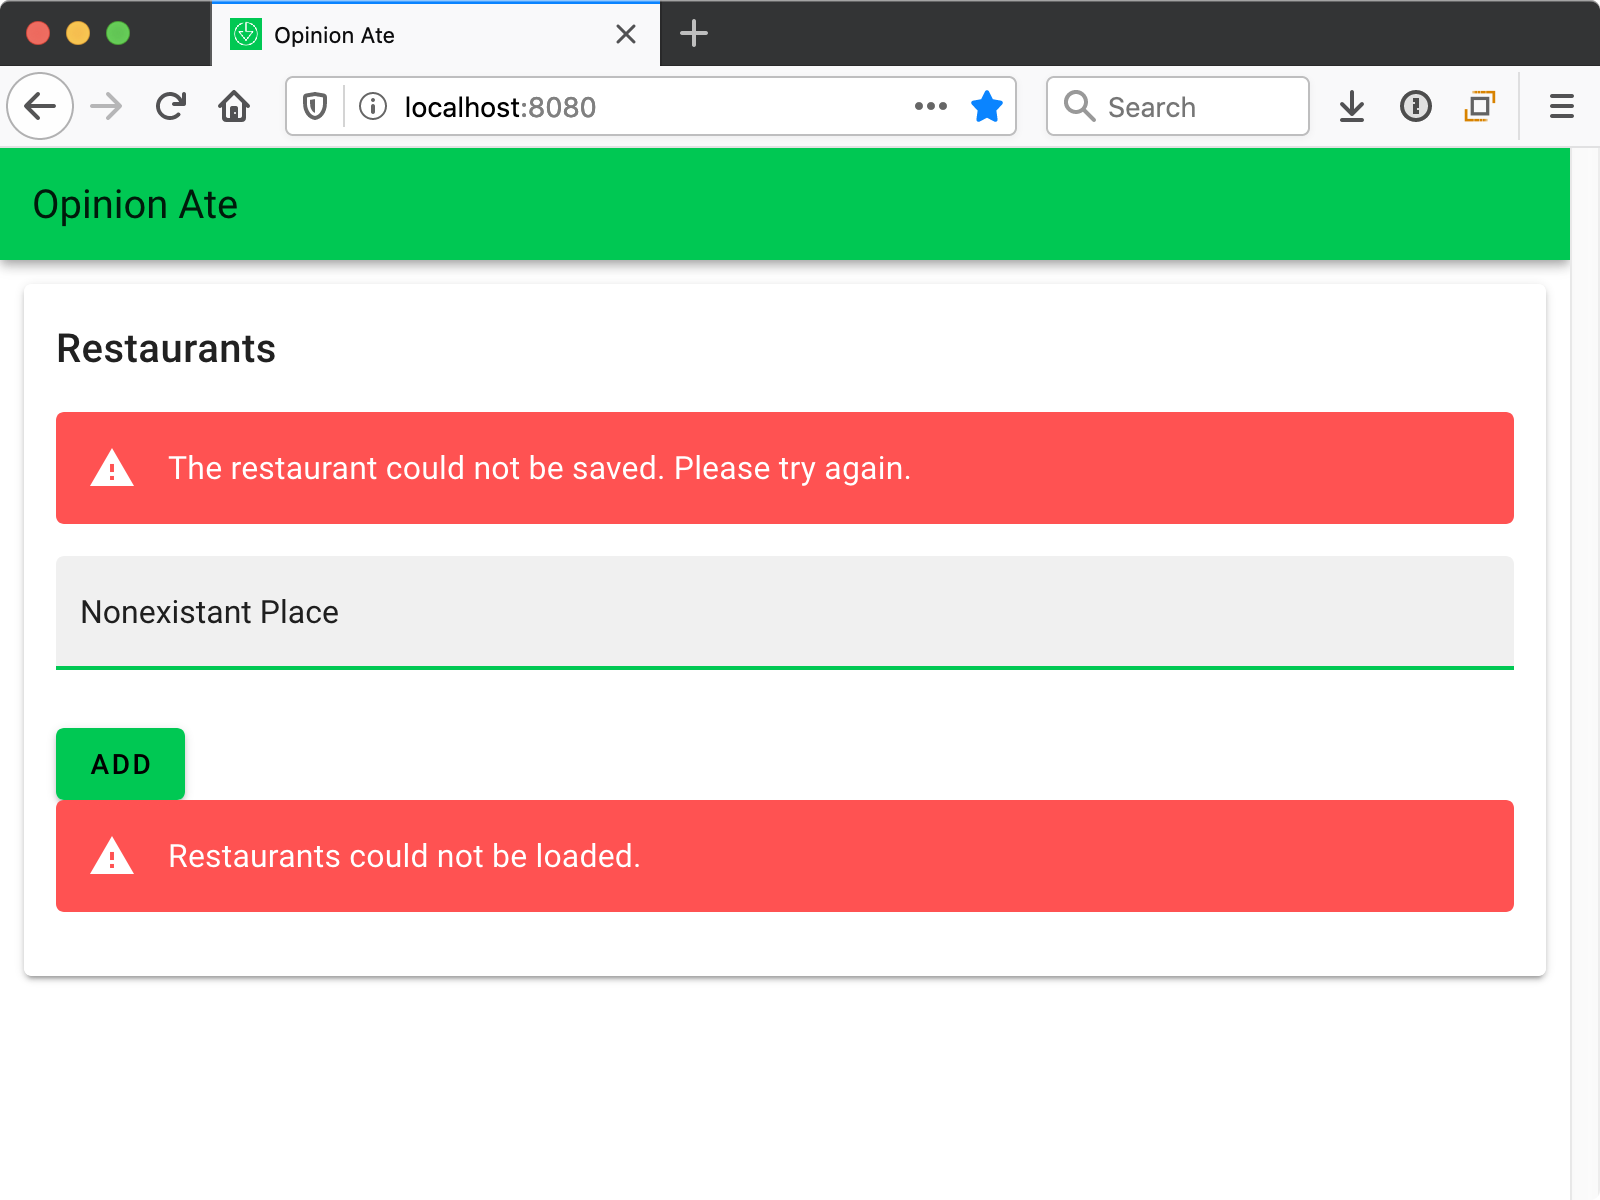Go back to the previous page
This screenshot has width=1600, height=1200.
tap(40, 106)
